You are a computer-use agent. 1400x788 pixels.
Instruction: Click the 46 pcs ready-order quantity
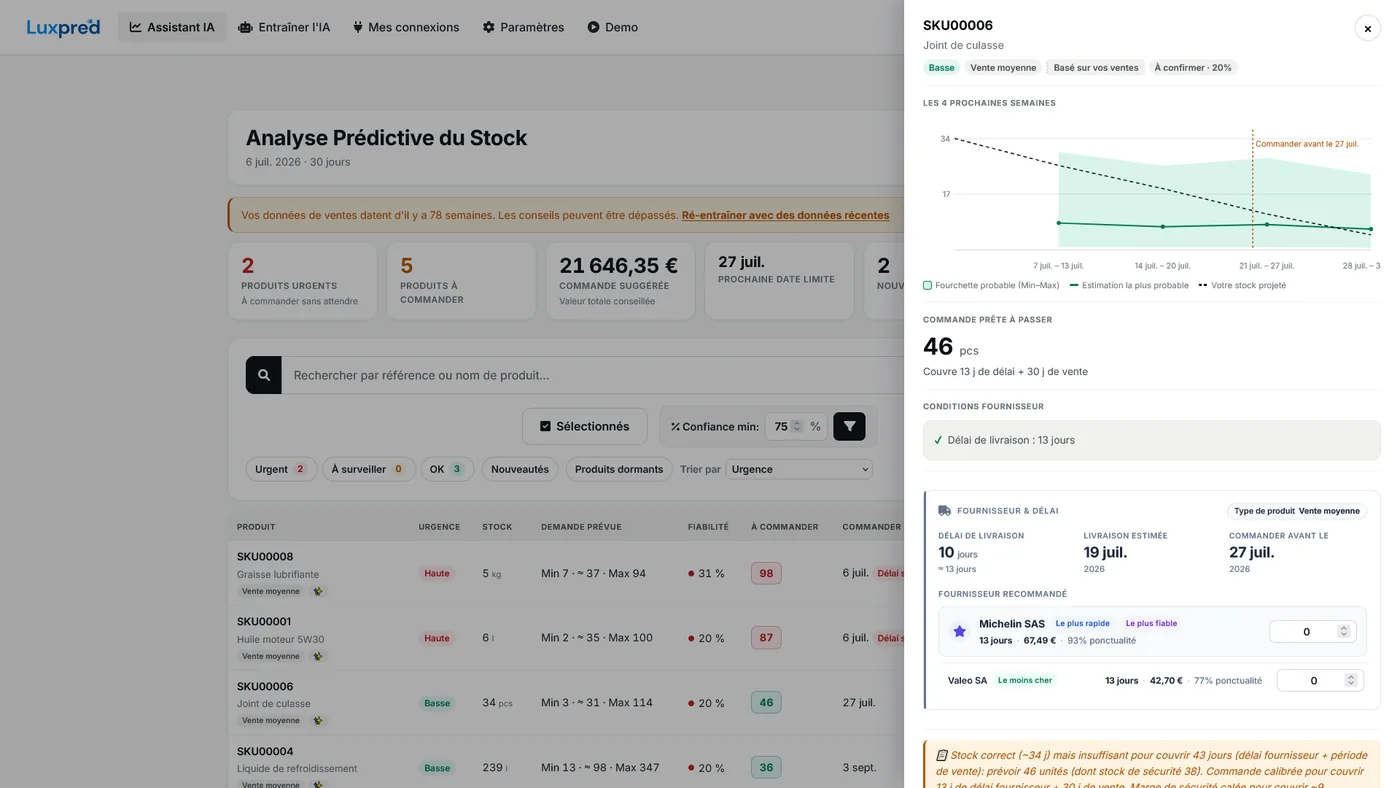pos(951,347)
